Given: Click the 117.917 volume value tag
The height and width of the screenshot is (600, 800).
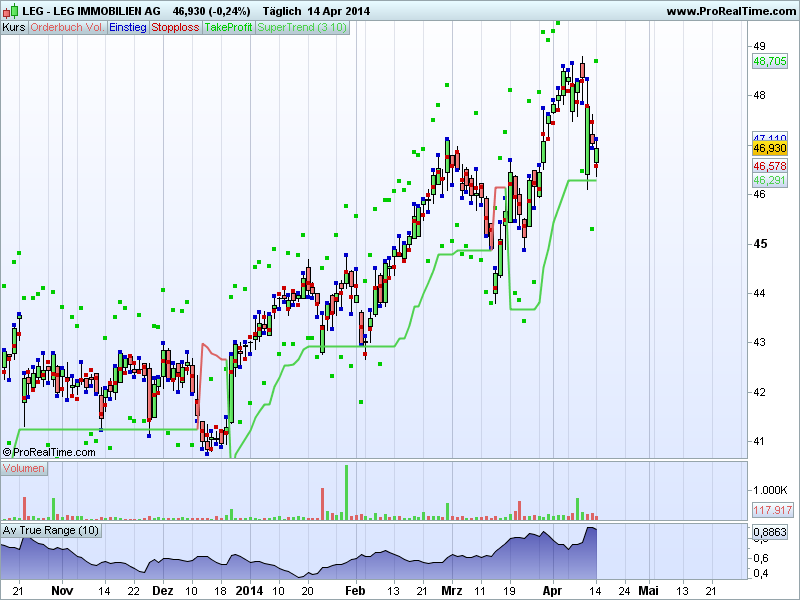Looking at the screenshot, I should (x=770, y=510).
